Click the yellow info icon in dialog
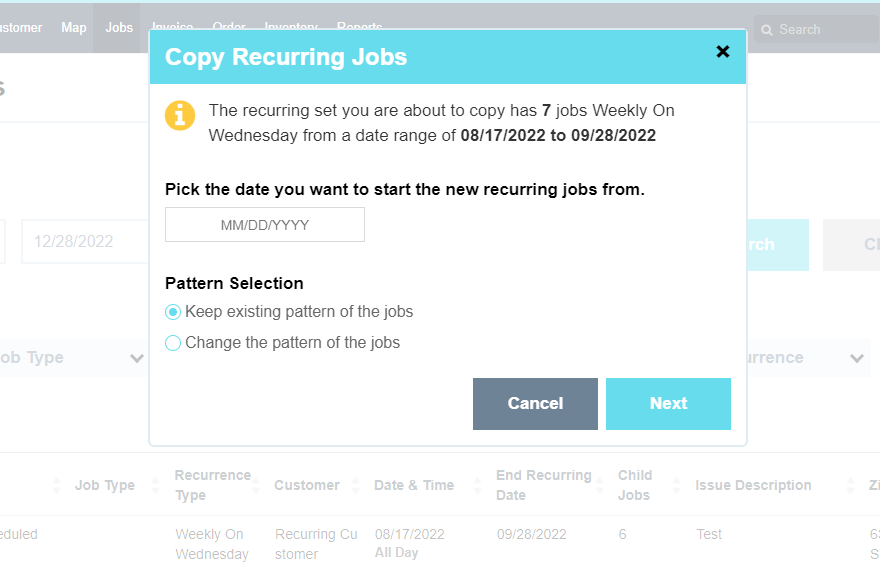Viewport: 880px width, 566px height. pyautogui.click(x=180, y=115)
